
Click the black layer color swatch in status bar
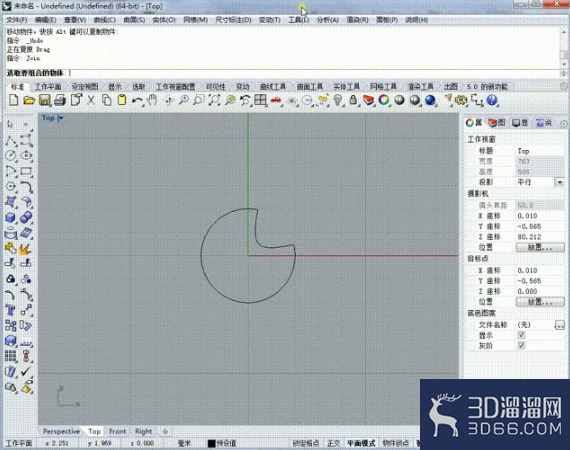(x=211, y=443)
